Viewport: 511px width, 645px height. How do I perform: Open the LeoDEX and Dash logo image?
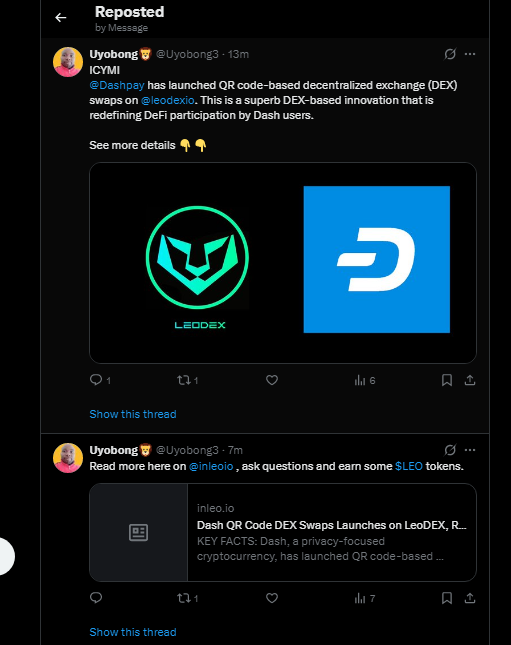pos(283,263)
